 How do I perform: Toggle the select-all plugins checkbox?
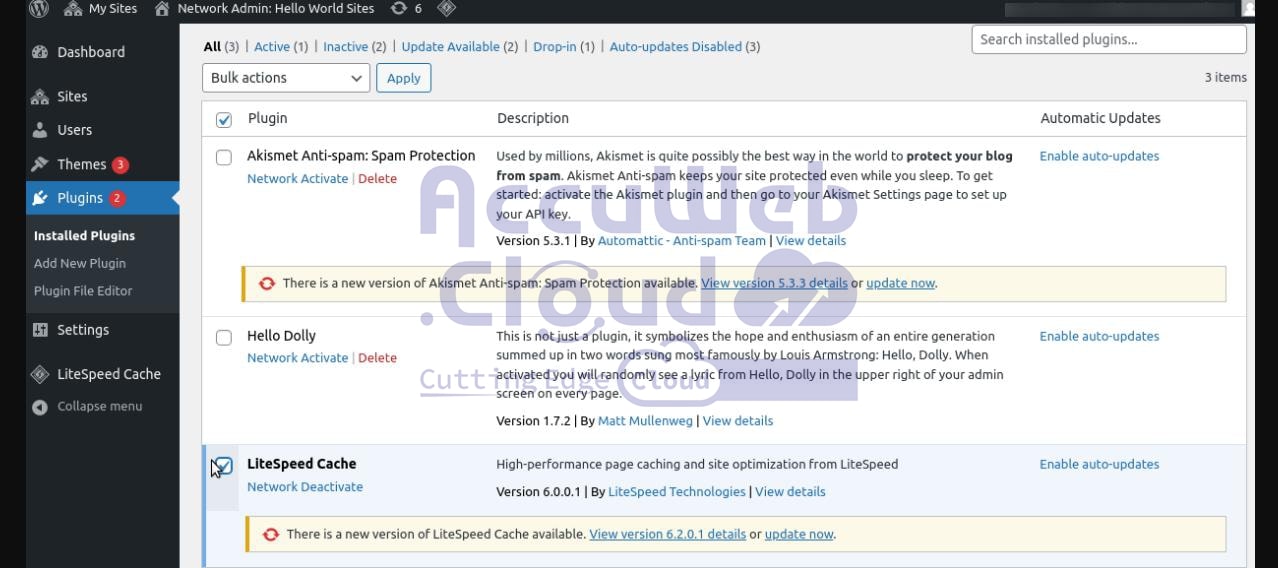[x=224, y=120]
